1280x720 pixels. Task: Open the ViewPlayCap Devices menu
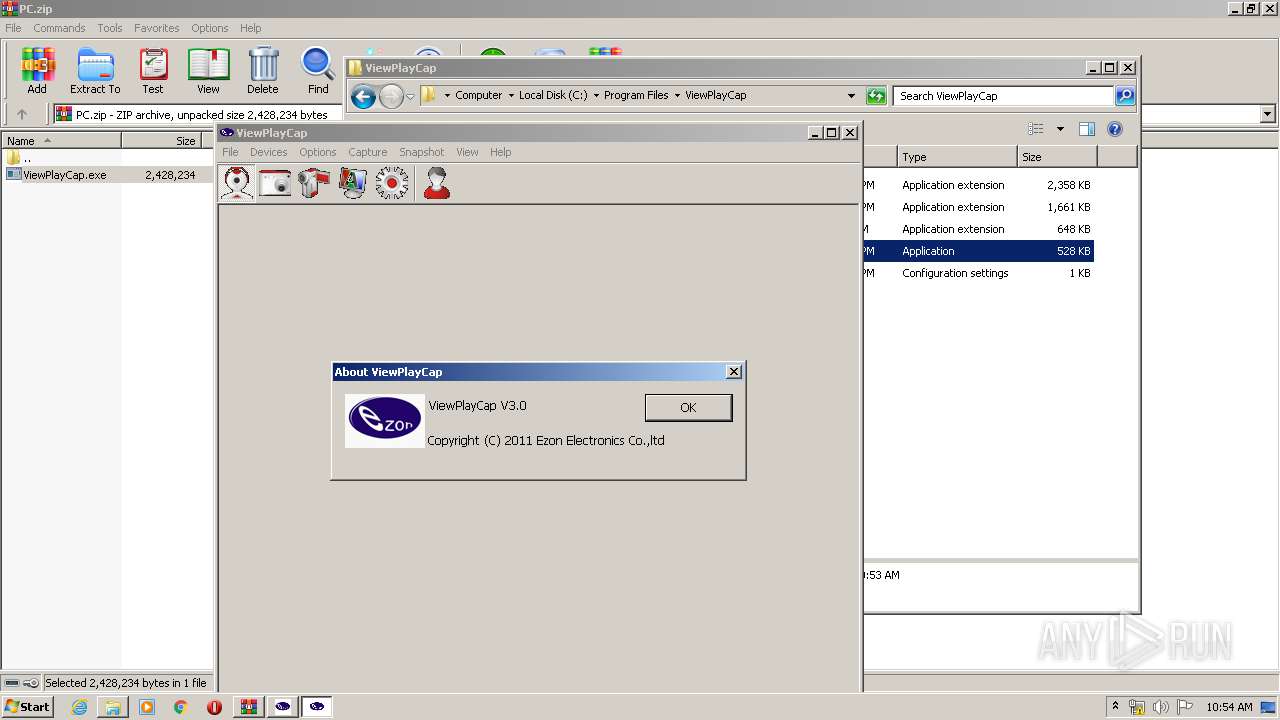coord(268,152)
